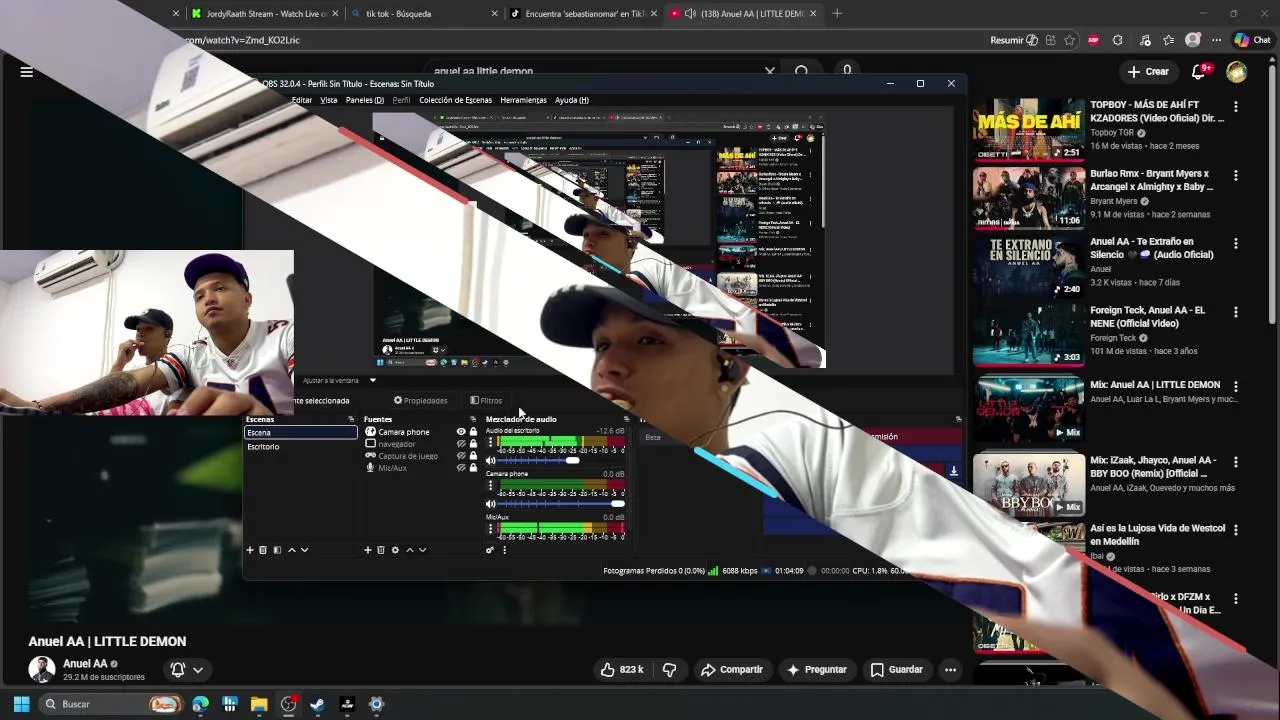Unlock the Mic/Aux source padlock
This screenshot has width=1280, height=720.
click(473, 468)
